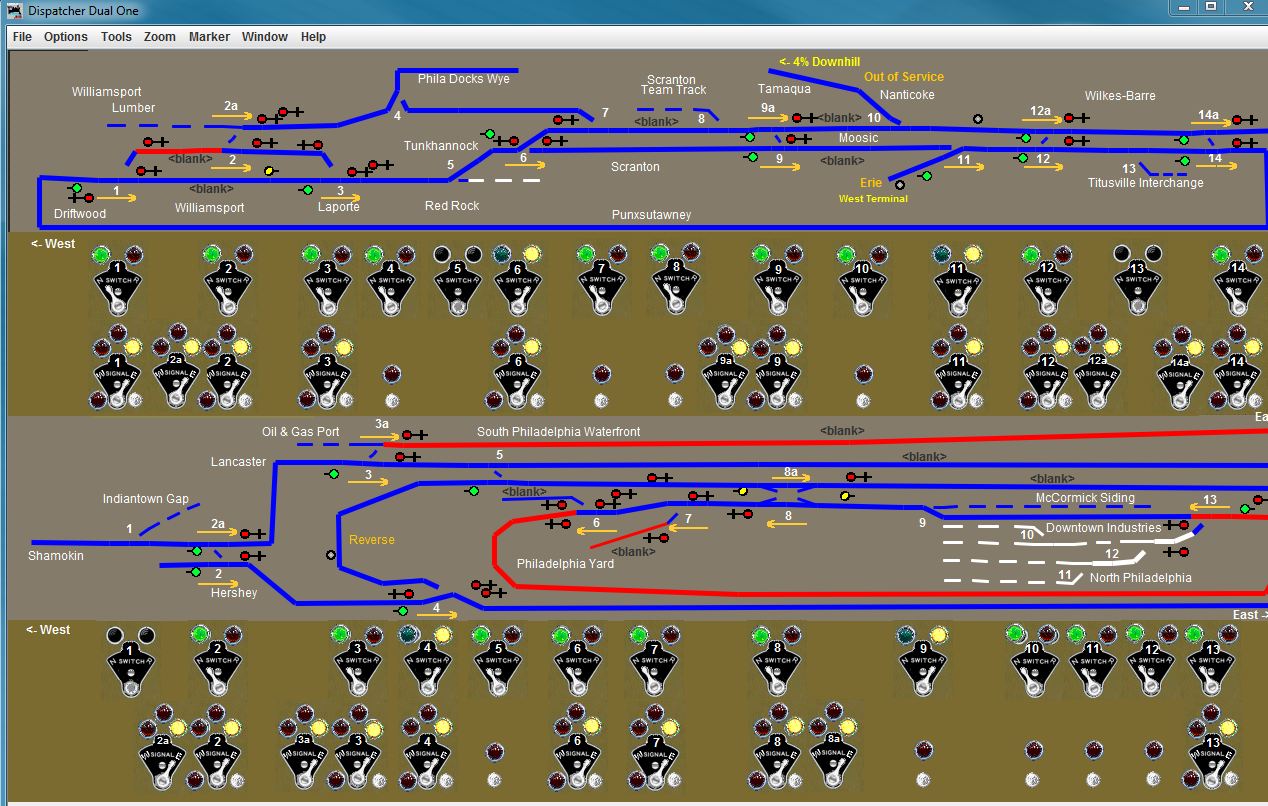Toggle switch lever 1 in upper CTC panel

click(x=118, y=287)
